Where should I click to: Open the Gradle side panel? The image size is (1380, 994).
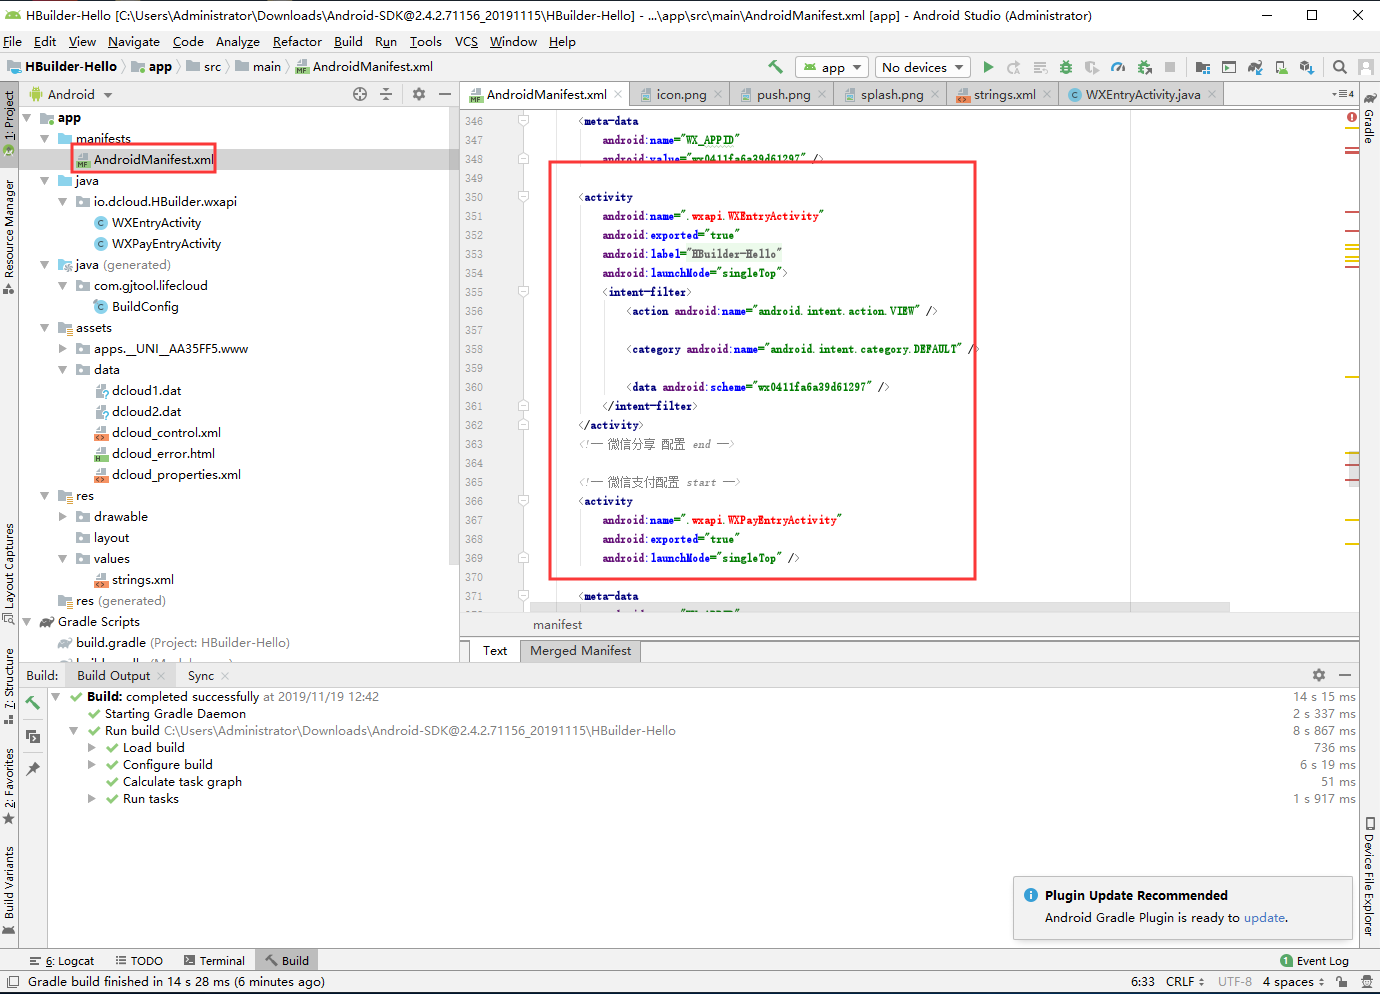tap(1369, 120)
